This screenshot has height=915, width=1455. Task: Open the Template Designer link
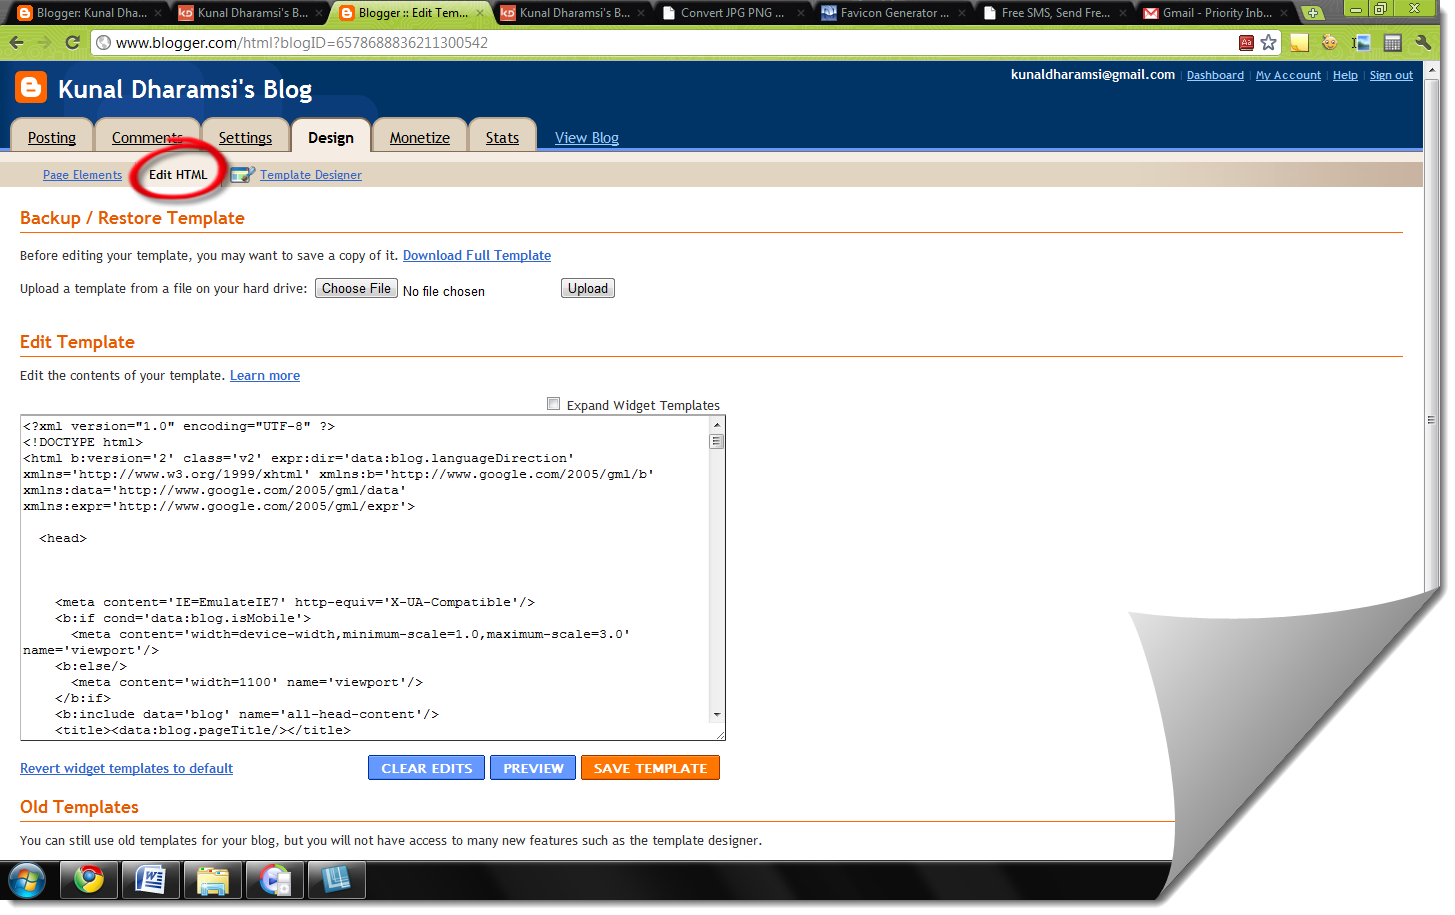click(x=311, y=174)
